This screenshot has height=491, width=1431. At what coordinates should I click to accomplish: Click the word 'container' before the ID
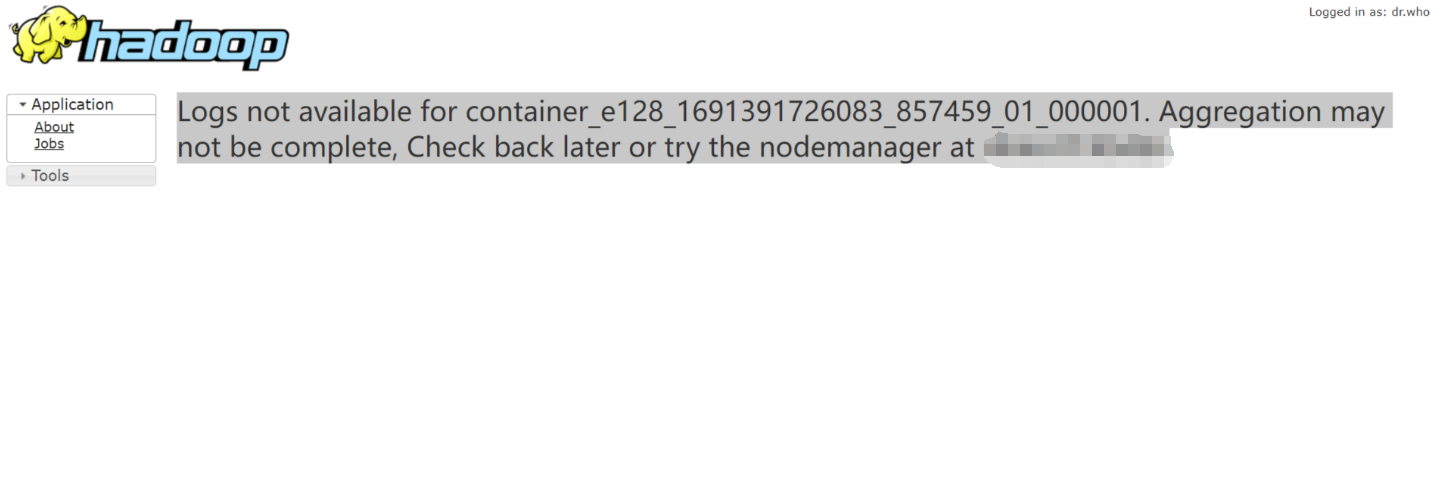click(525, 112)
